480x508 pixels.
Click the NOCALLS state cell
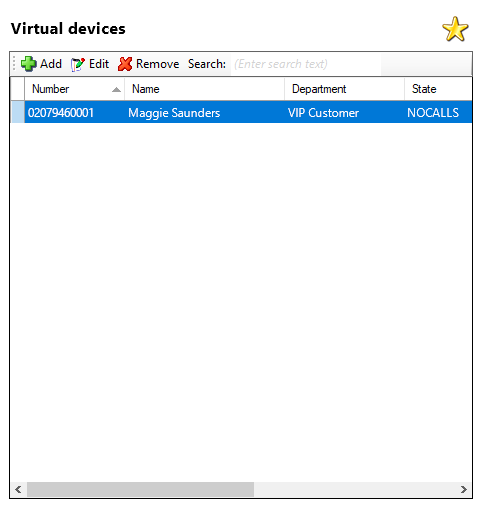coord(433,113)
